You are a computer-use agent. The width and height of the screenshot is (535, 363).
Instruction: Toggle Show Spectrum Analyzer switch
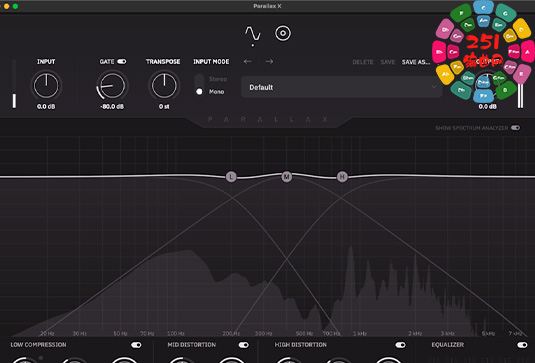pyautogui.click(x=516, y=128)
